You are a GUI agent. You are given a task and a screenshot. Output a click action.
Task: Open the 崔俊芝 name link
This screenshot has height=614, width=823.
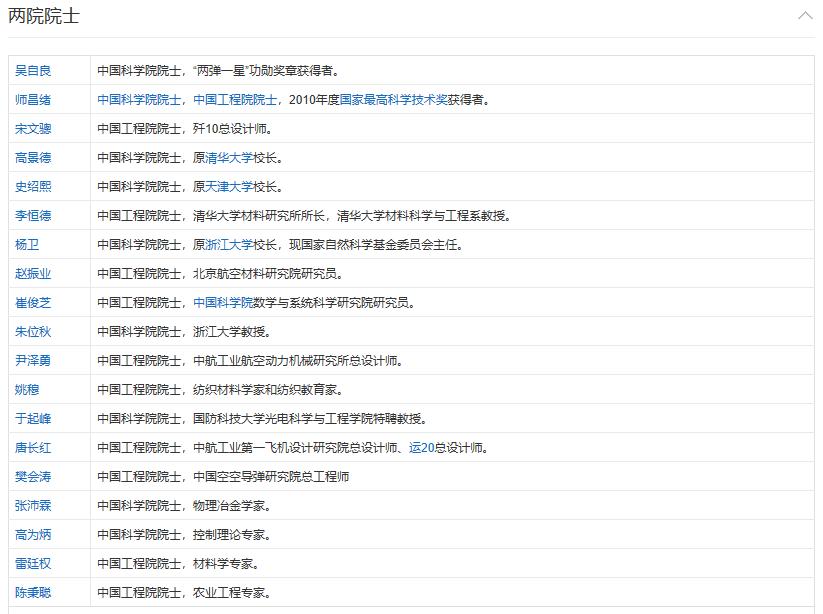[33, 303]
